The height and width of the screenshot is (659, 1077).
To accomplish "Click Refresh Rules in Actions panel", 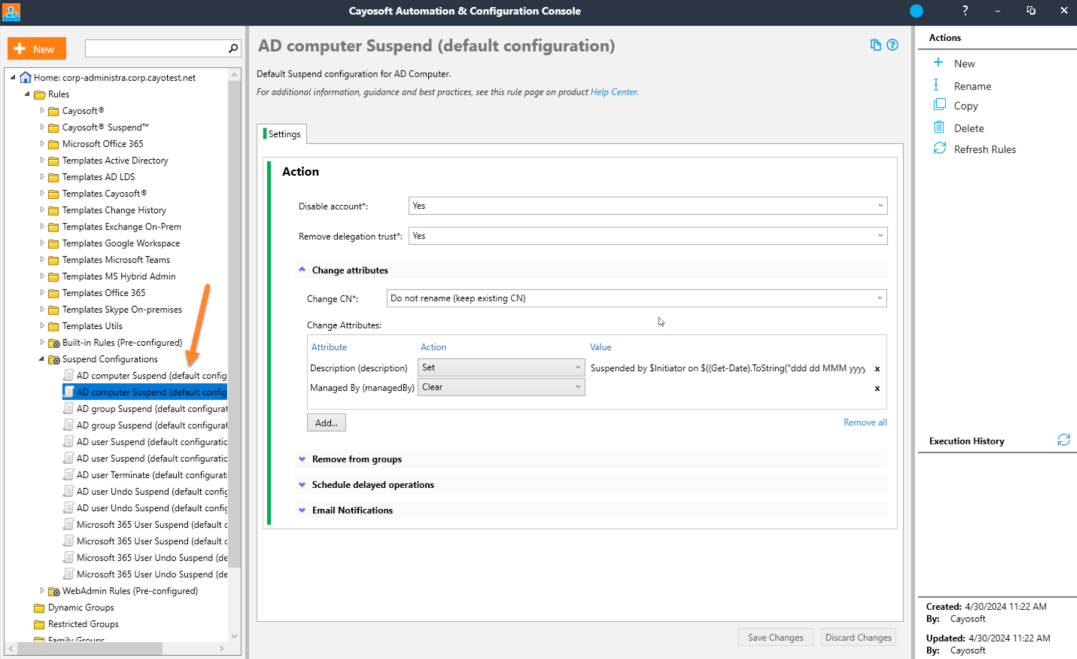I will tap(984, 149).
